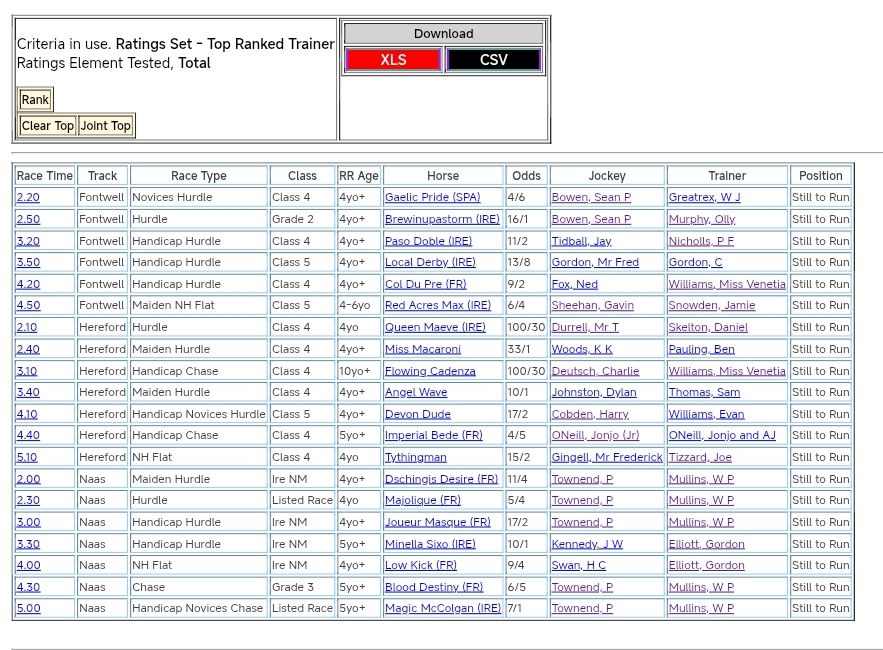883x650 pixels.
Task: Open the 4.10 Hereford race link
Action: point(28,414)
